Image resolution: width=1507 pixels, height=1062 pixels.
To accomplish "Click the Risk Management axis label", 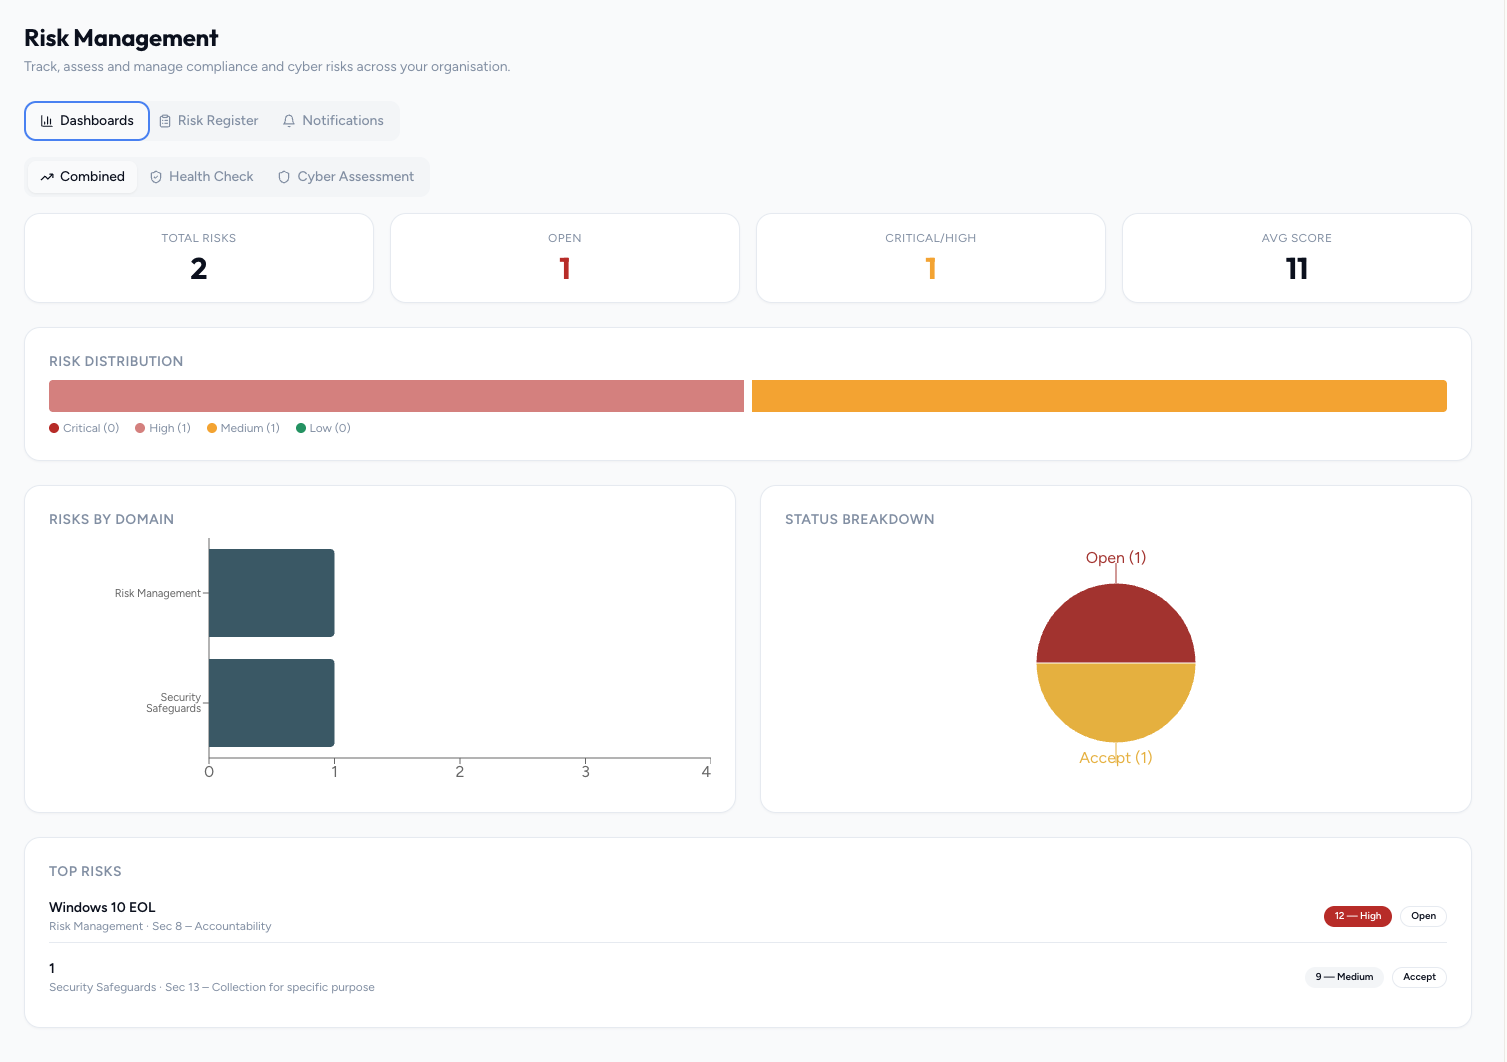I will pos(158,593).
